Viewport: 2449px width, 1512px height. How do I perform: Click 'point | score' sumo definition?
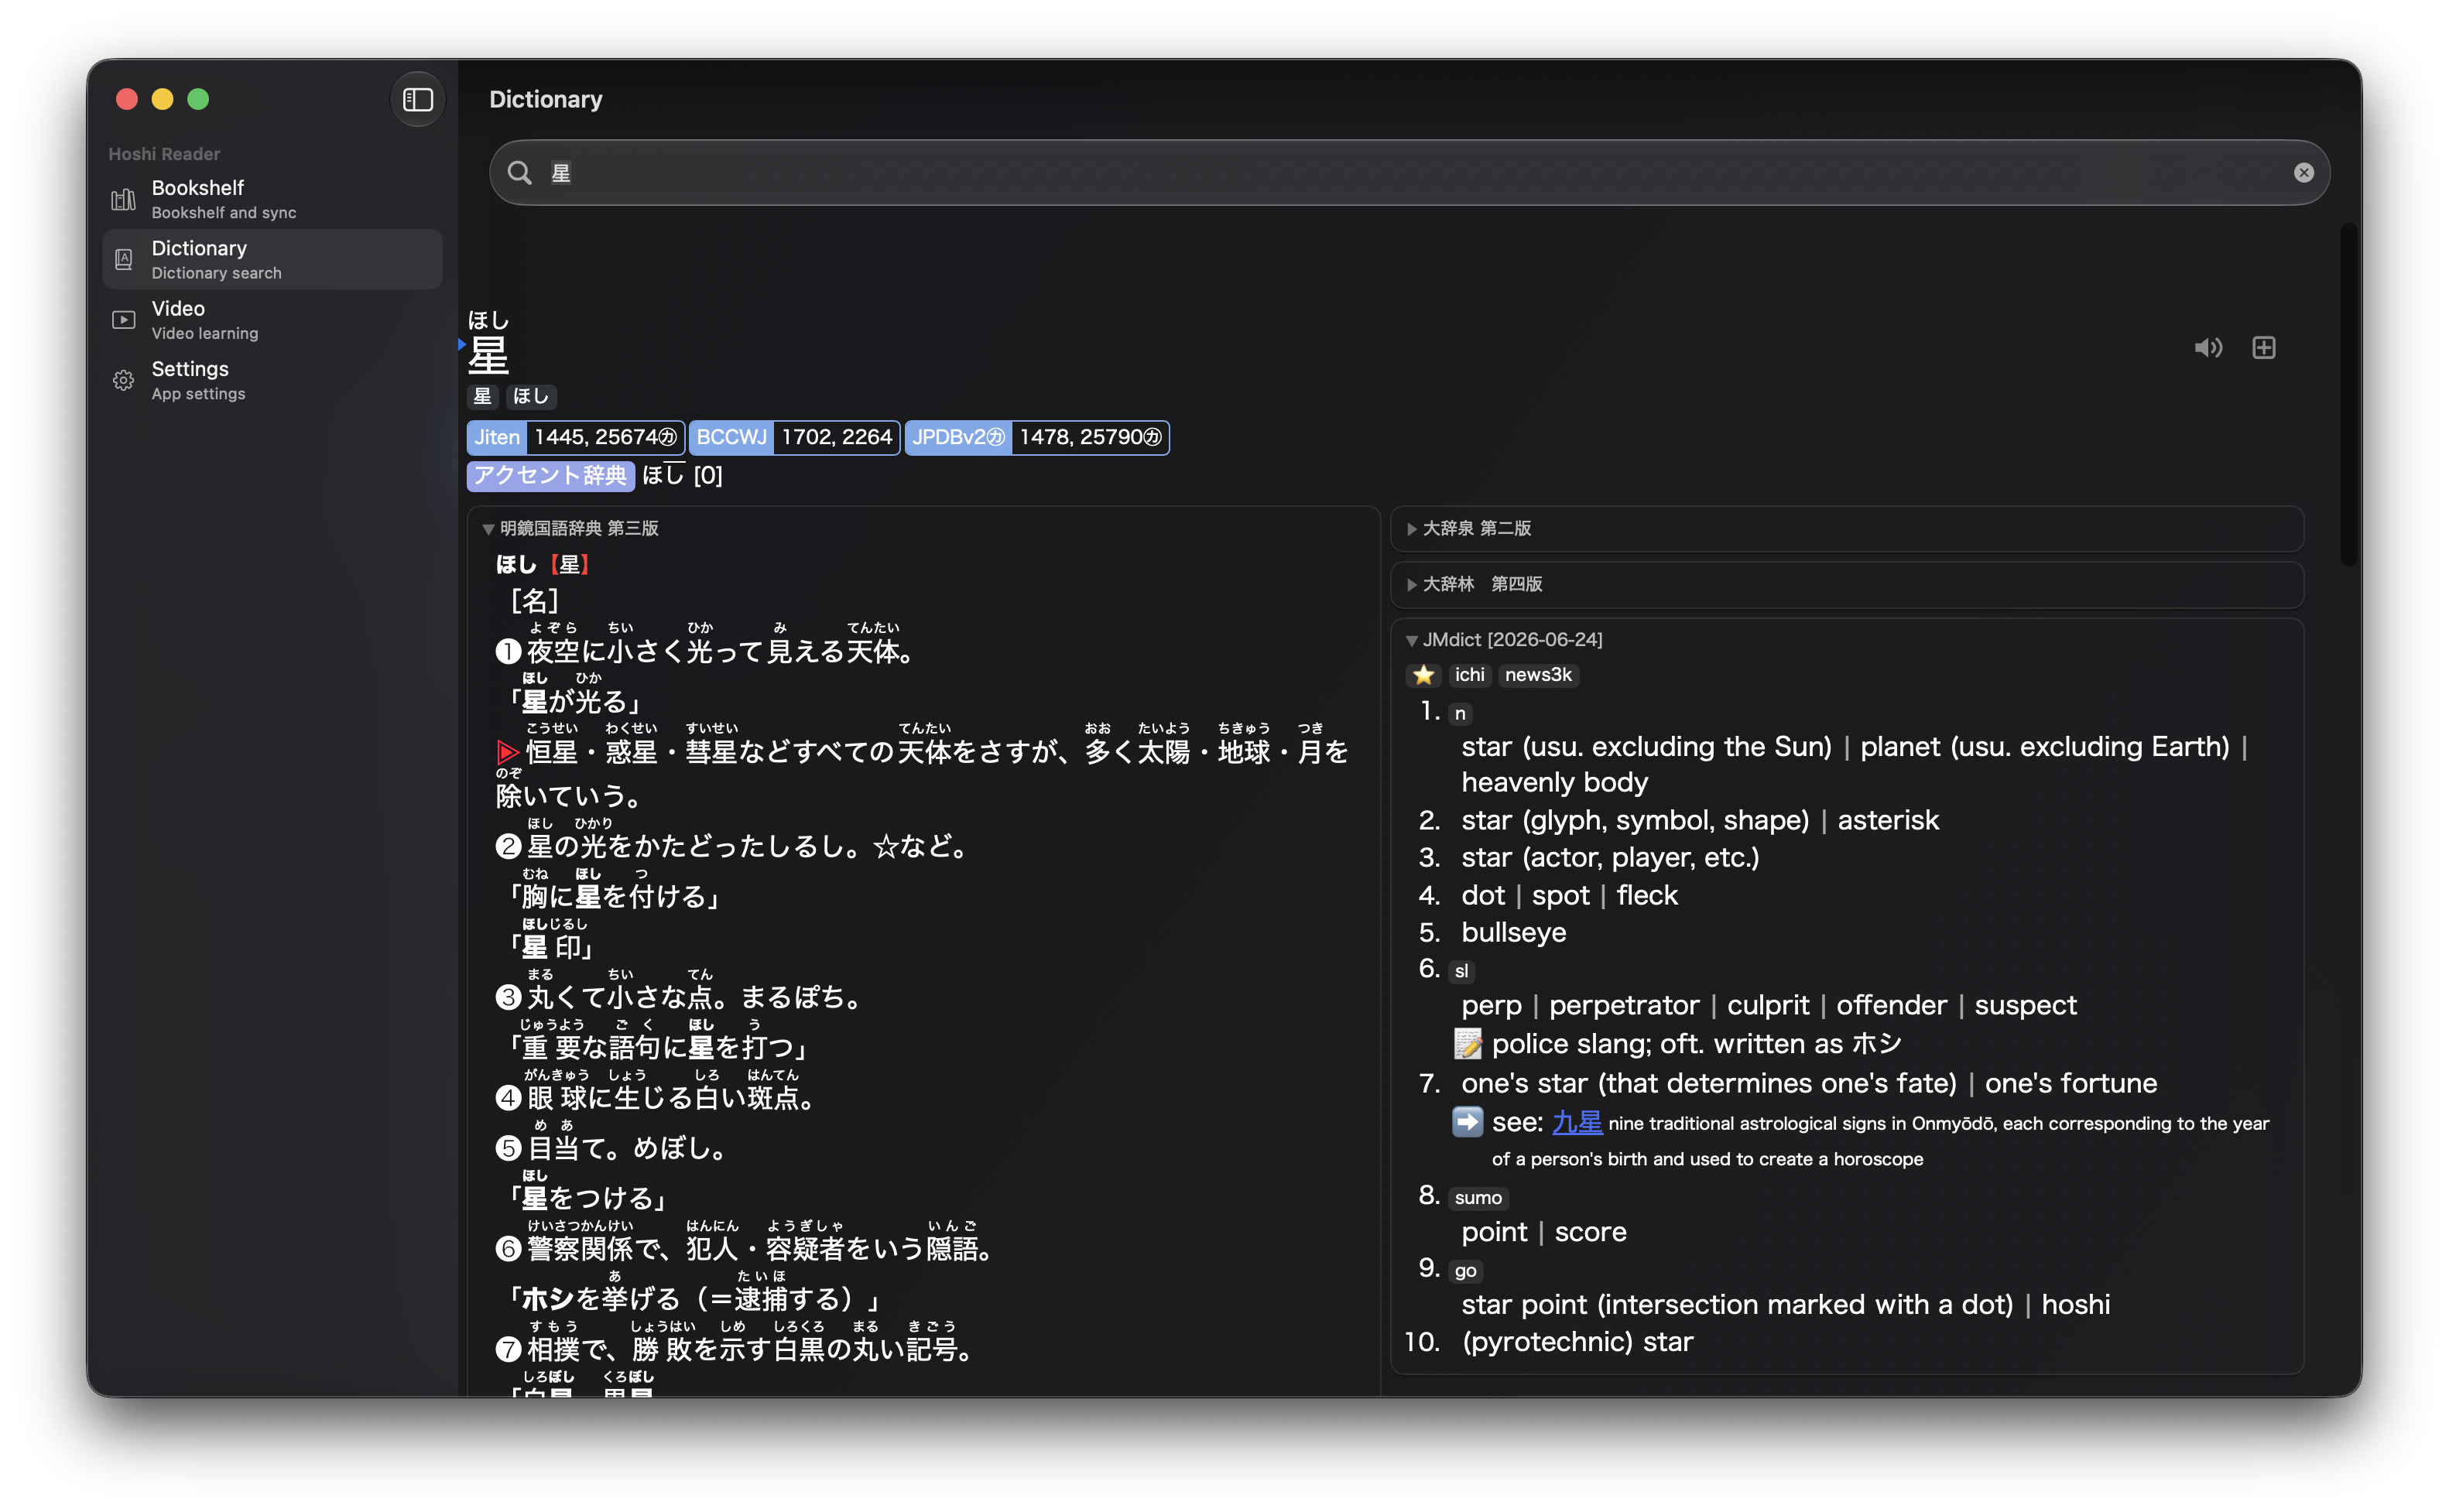1544,1232
